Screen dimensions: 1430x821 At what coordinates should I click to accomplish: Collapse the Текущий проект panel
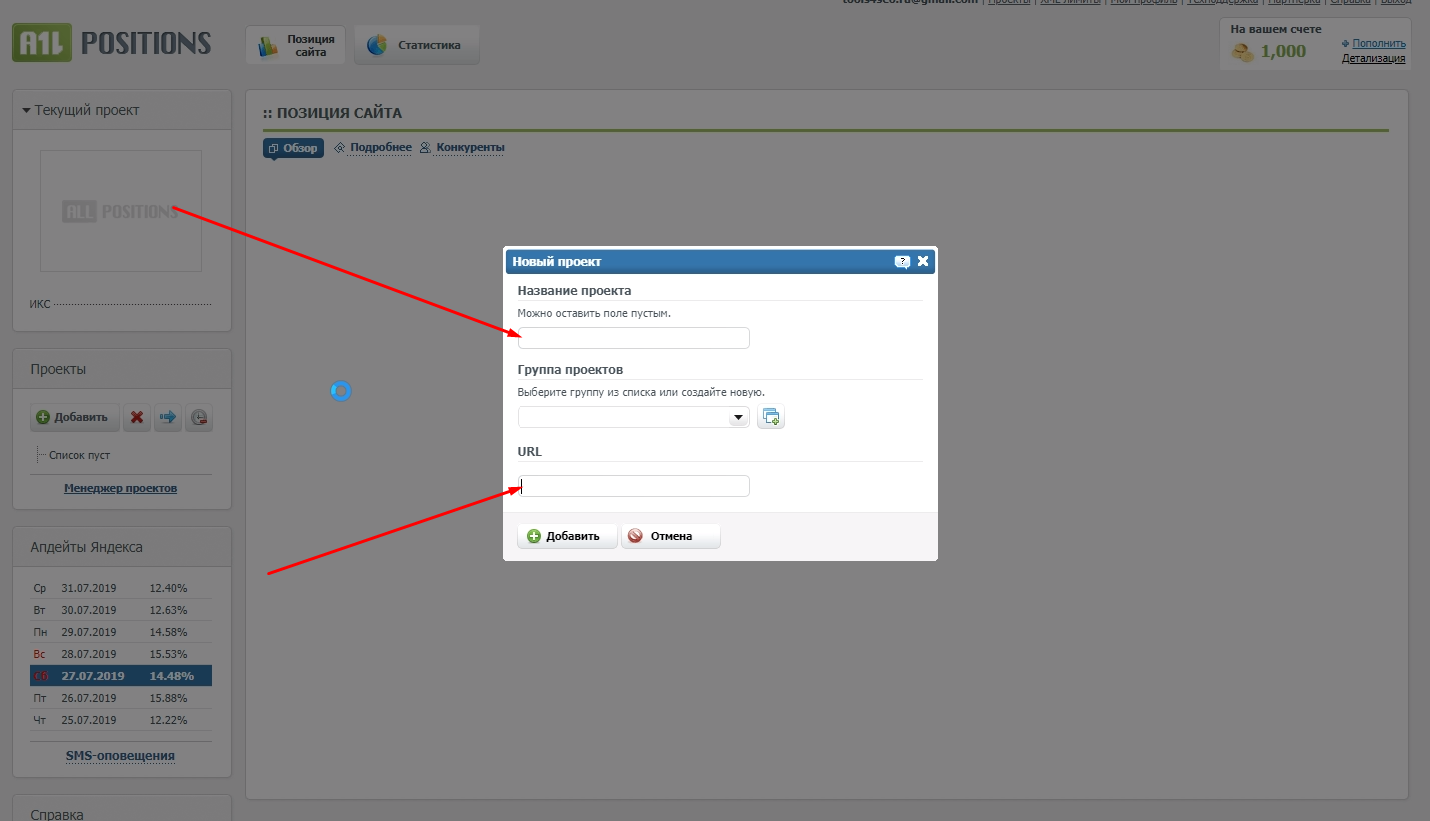26,110
